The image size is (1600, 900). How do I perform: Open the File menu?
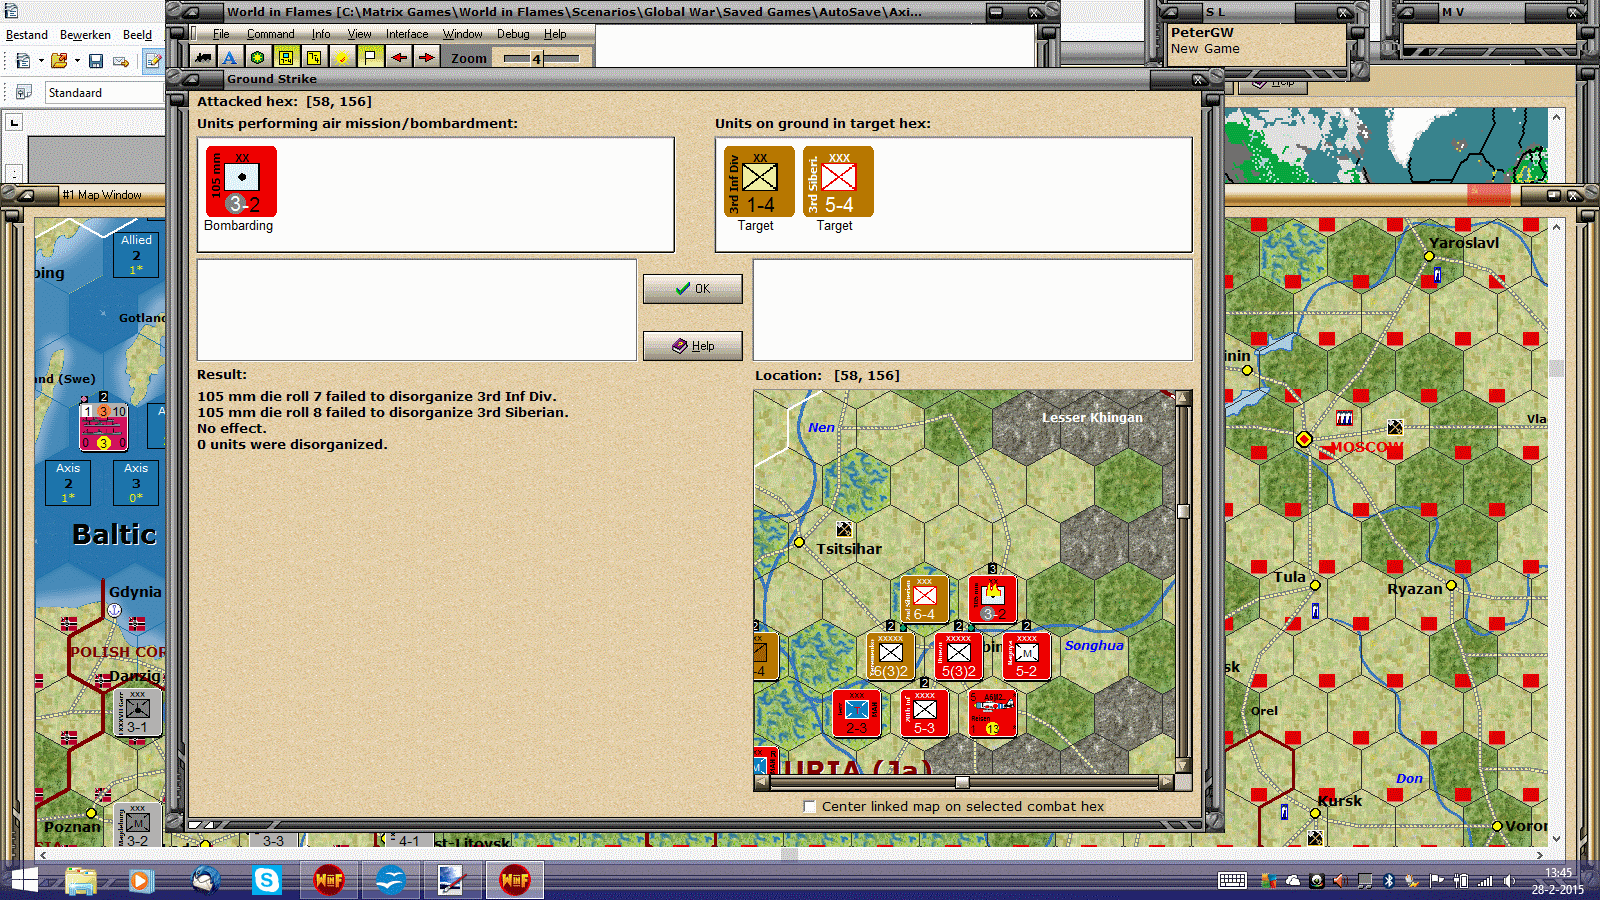click(x=221, y=34)
